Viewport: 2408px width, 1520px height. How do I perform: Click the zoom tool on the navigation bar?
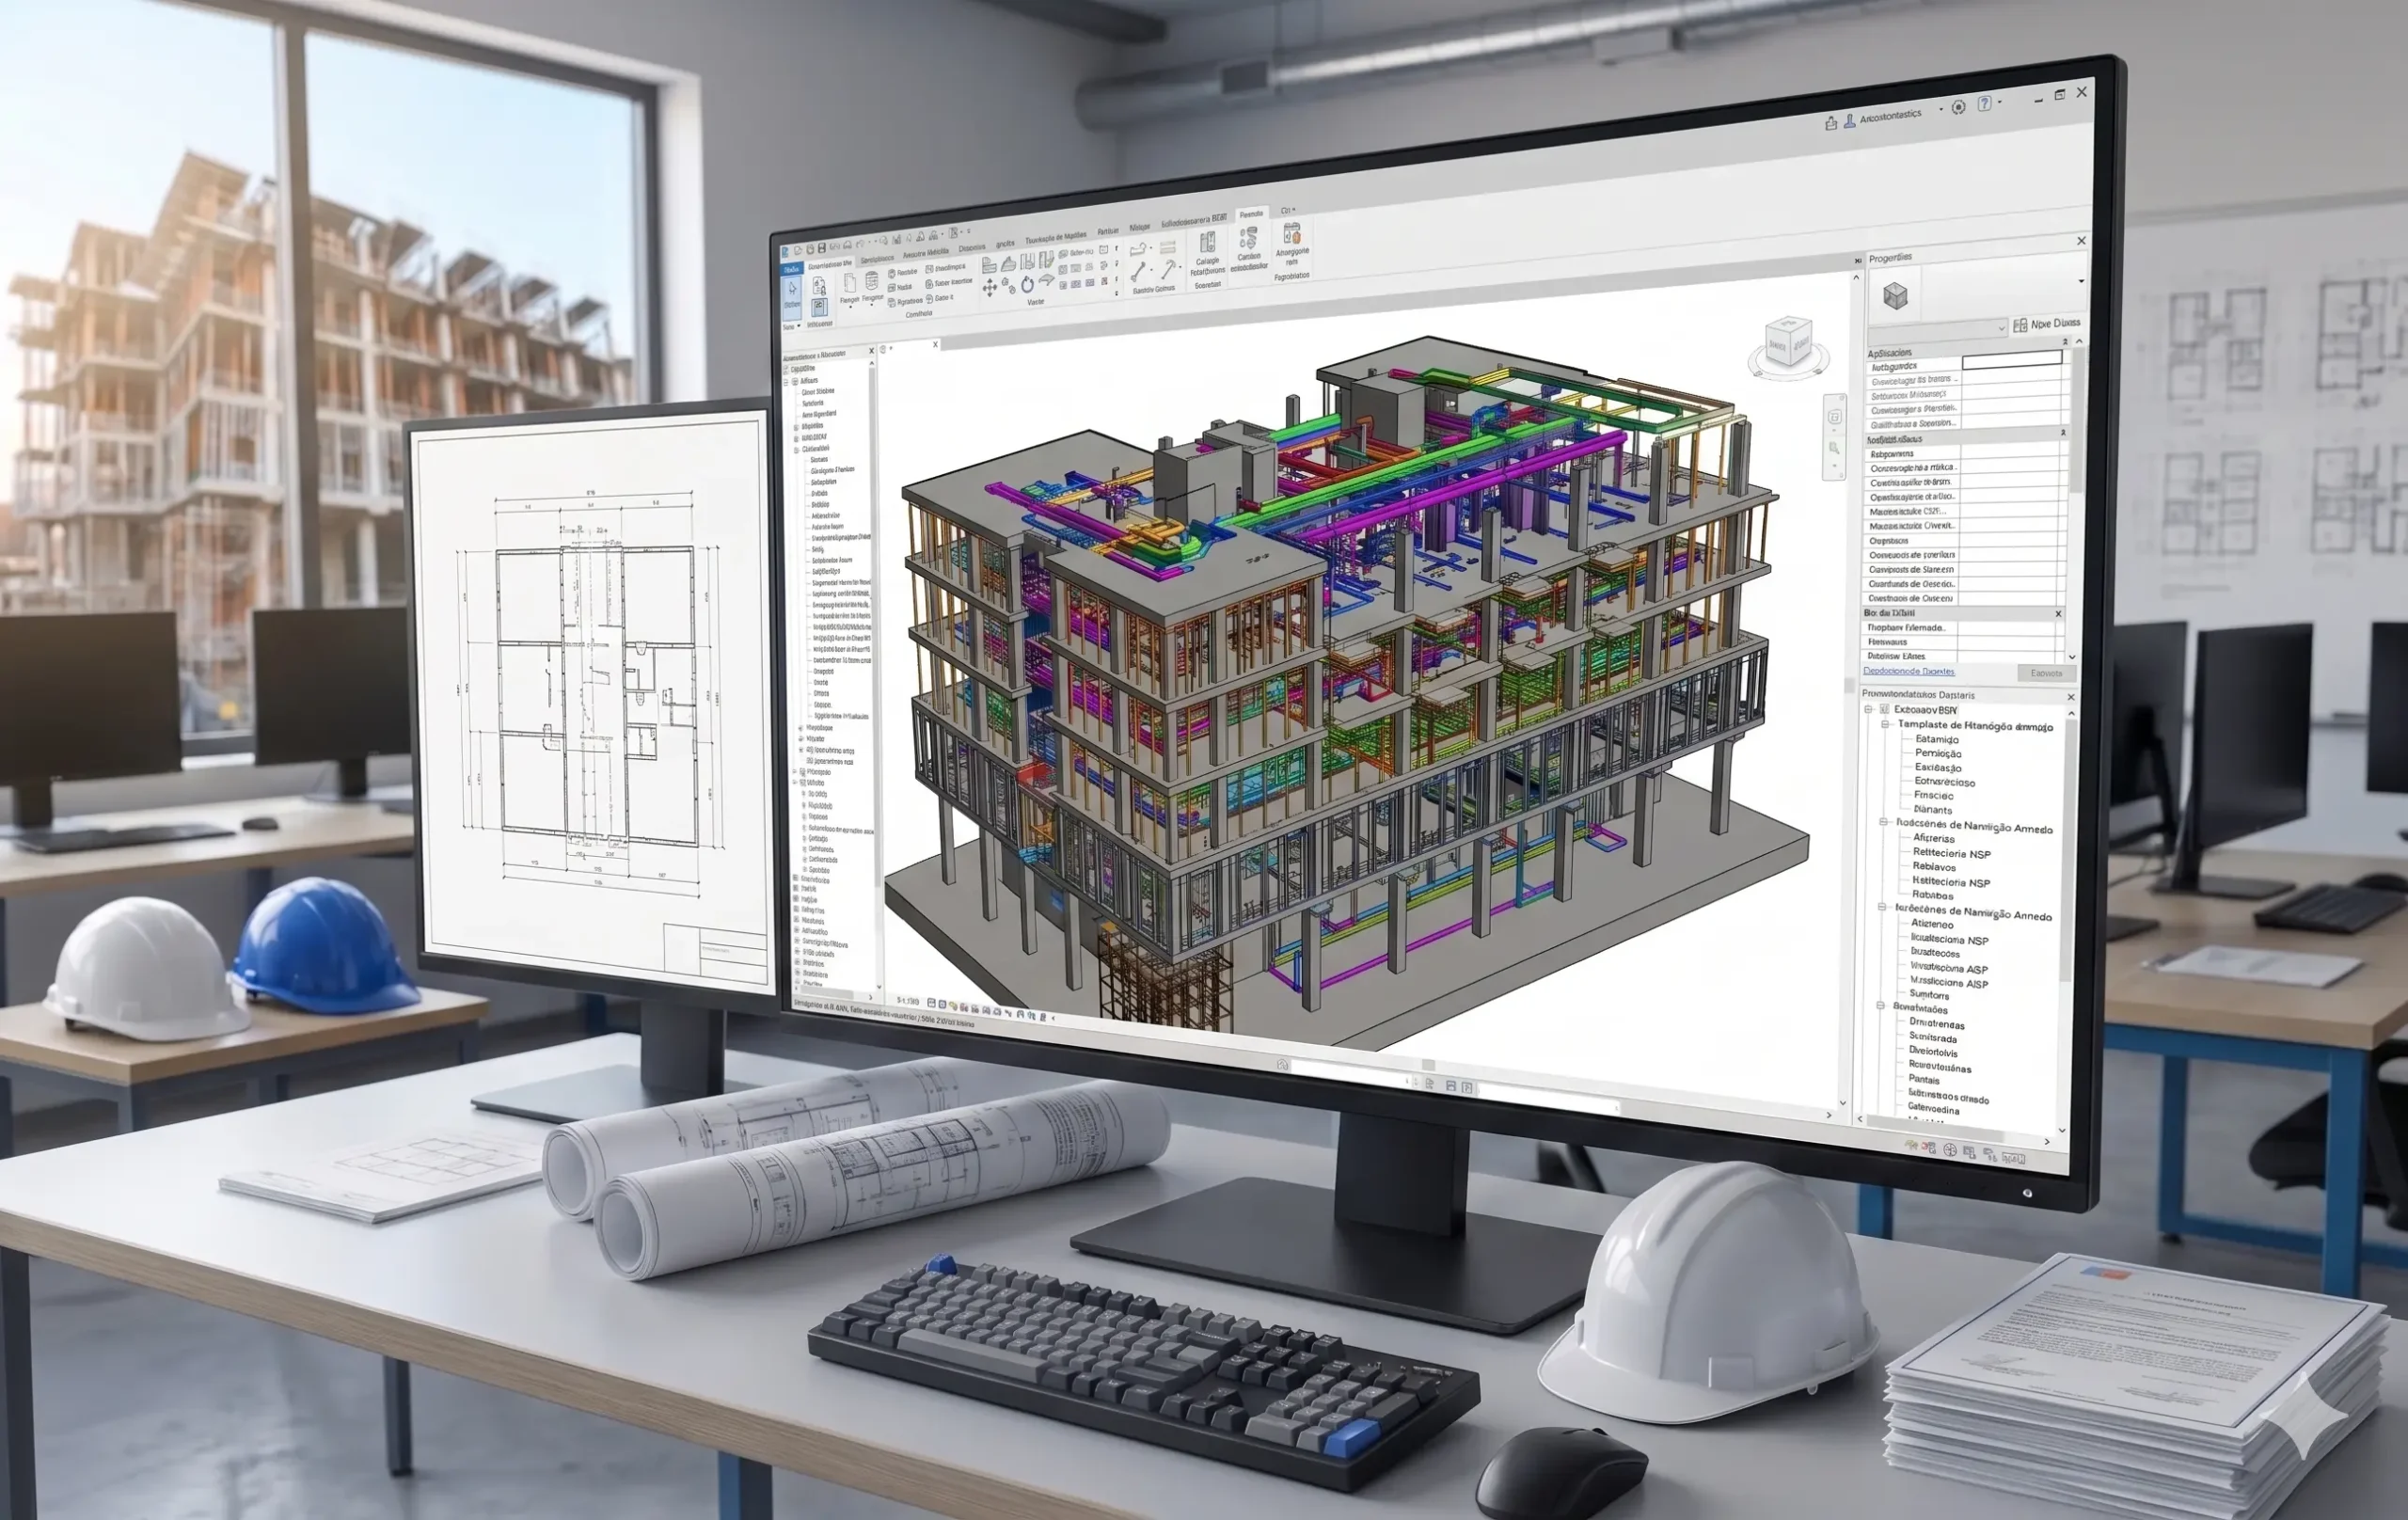pyautogui.click(x=1834, y=448)
